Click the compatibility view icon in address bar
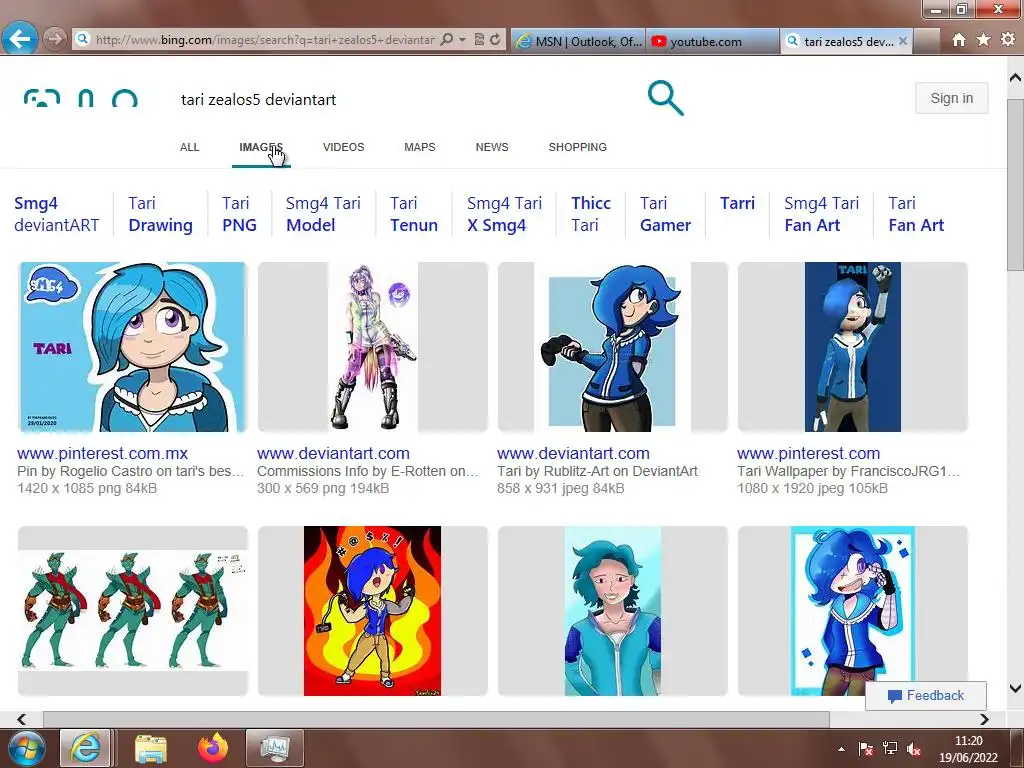The width and height of the screenshot is (1024, 768). tap(479, 39)
